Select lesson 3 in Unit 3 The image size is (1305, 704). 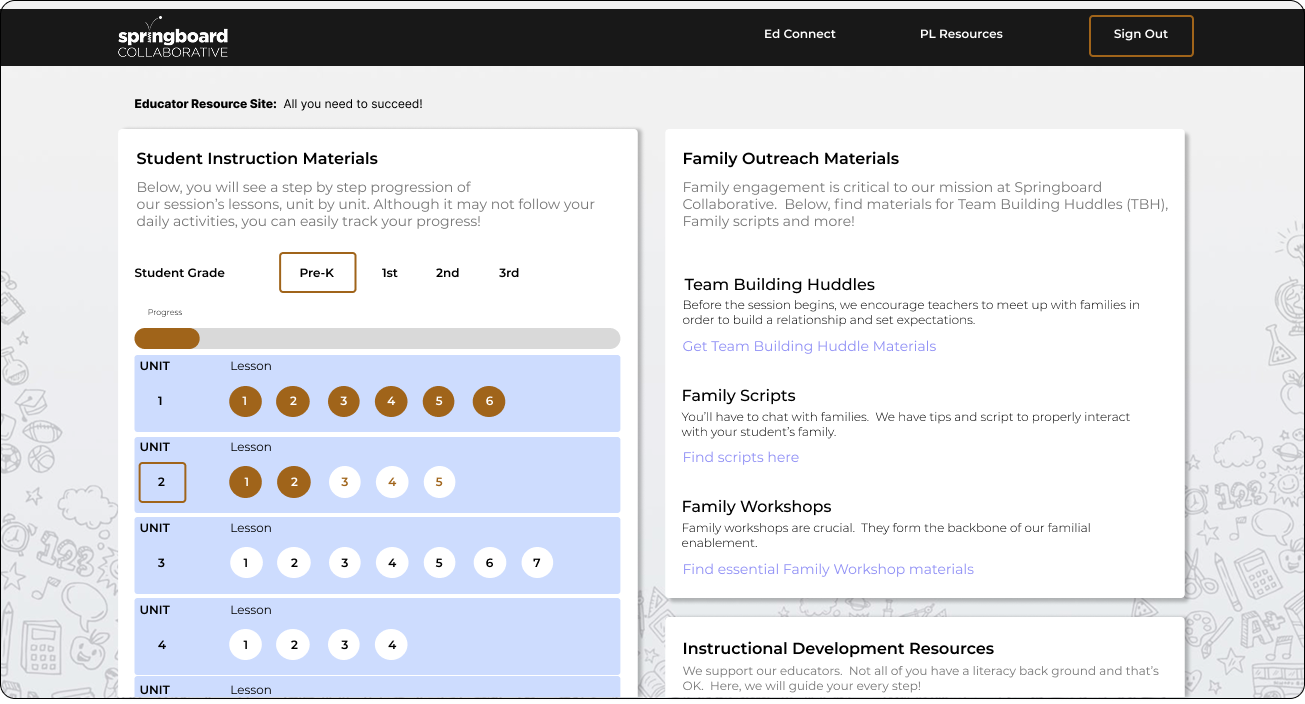(344, 563)
